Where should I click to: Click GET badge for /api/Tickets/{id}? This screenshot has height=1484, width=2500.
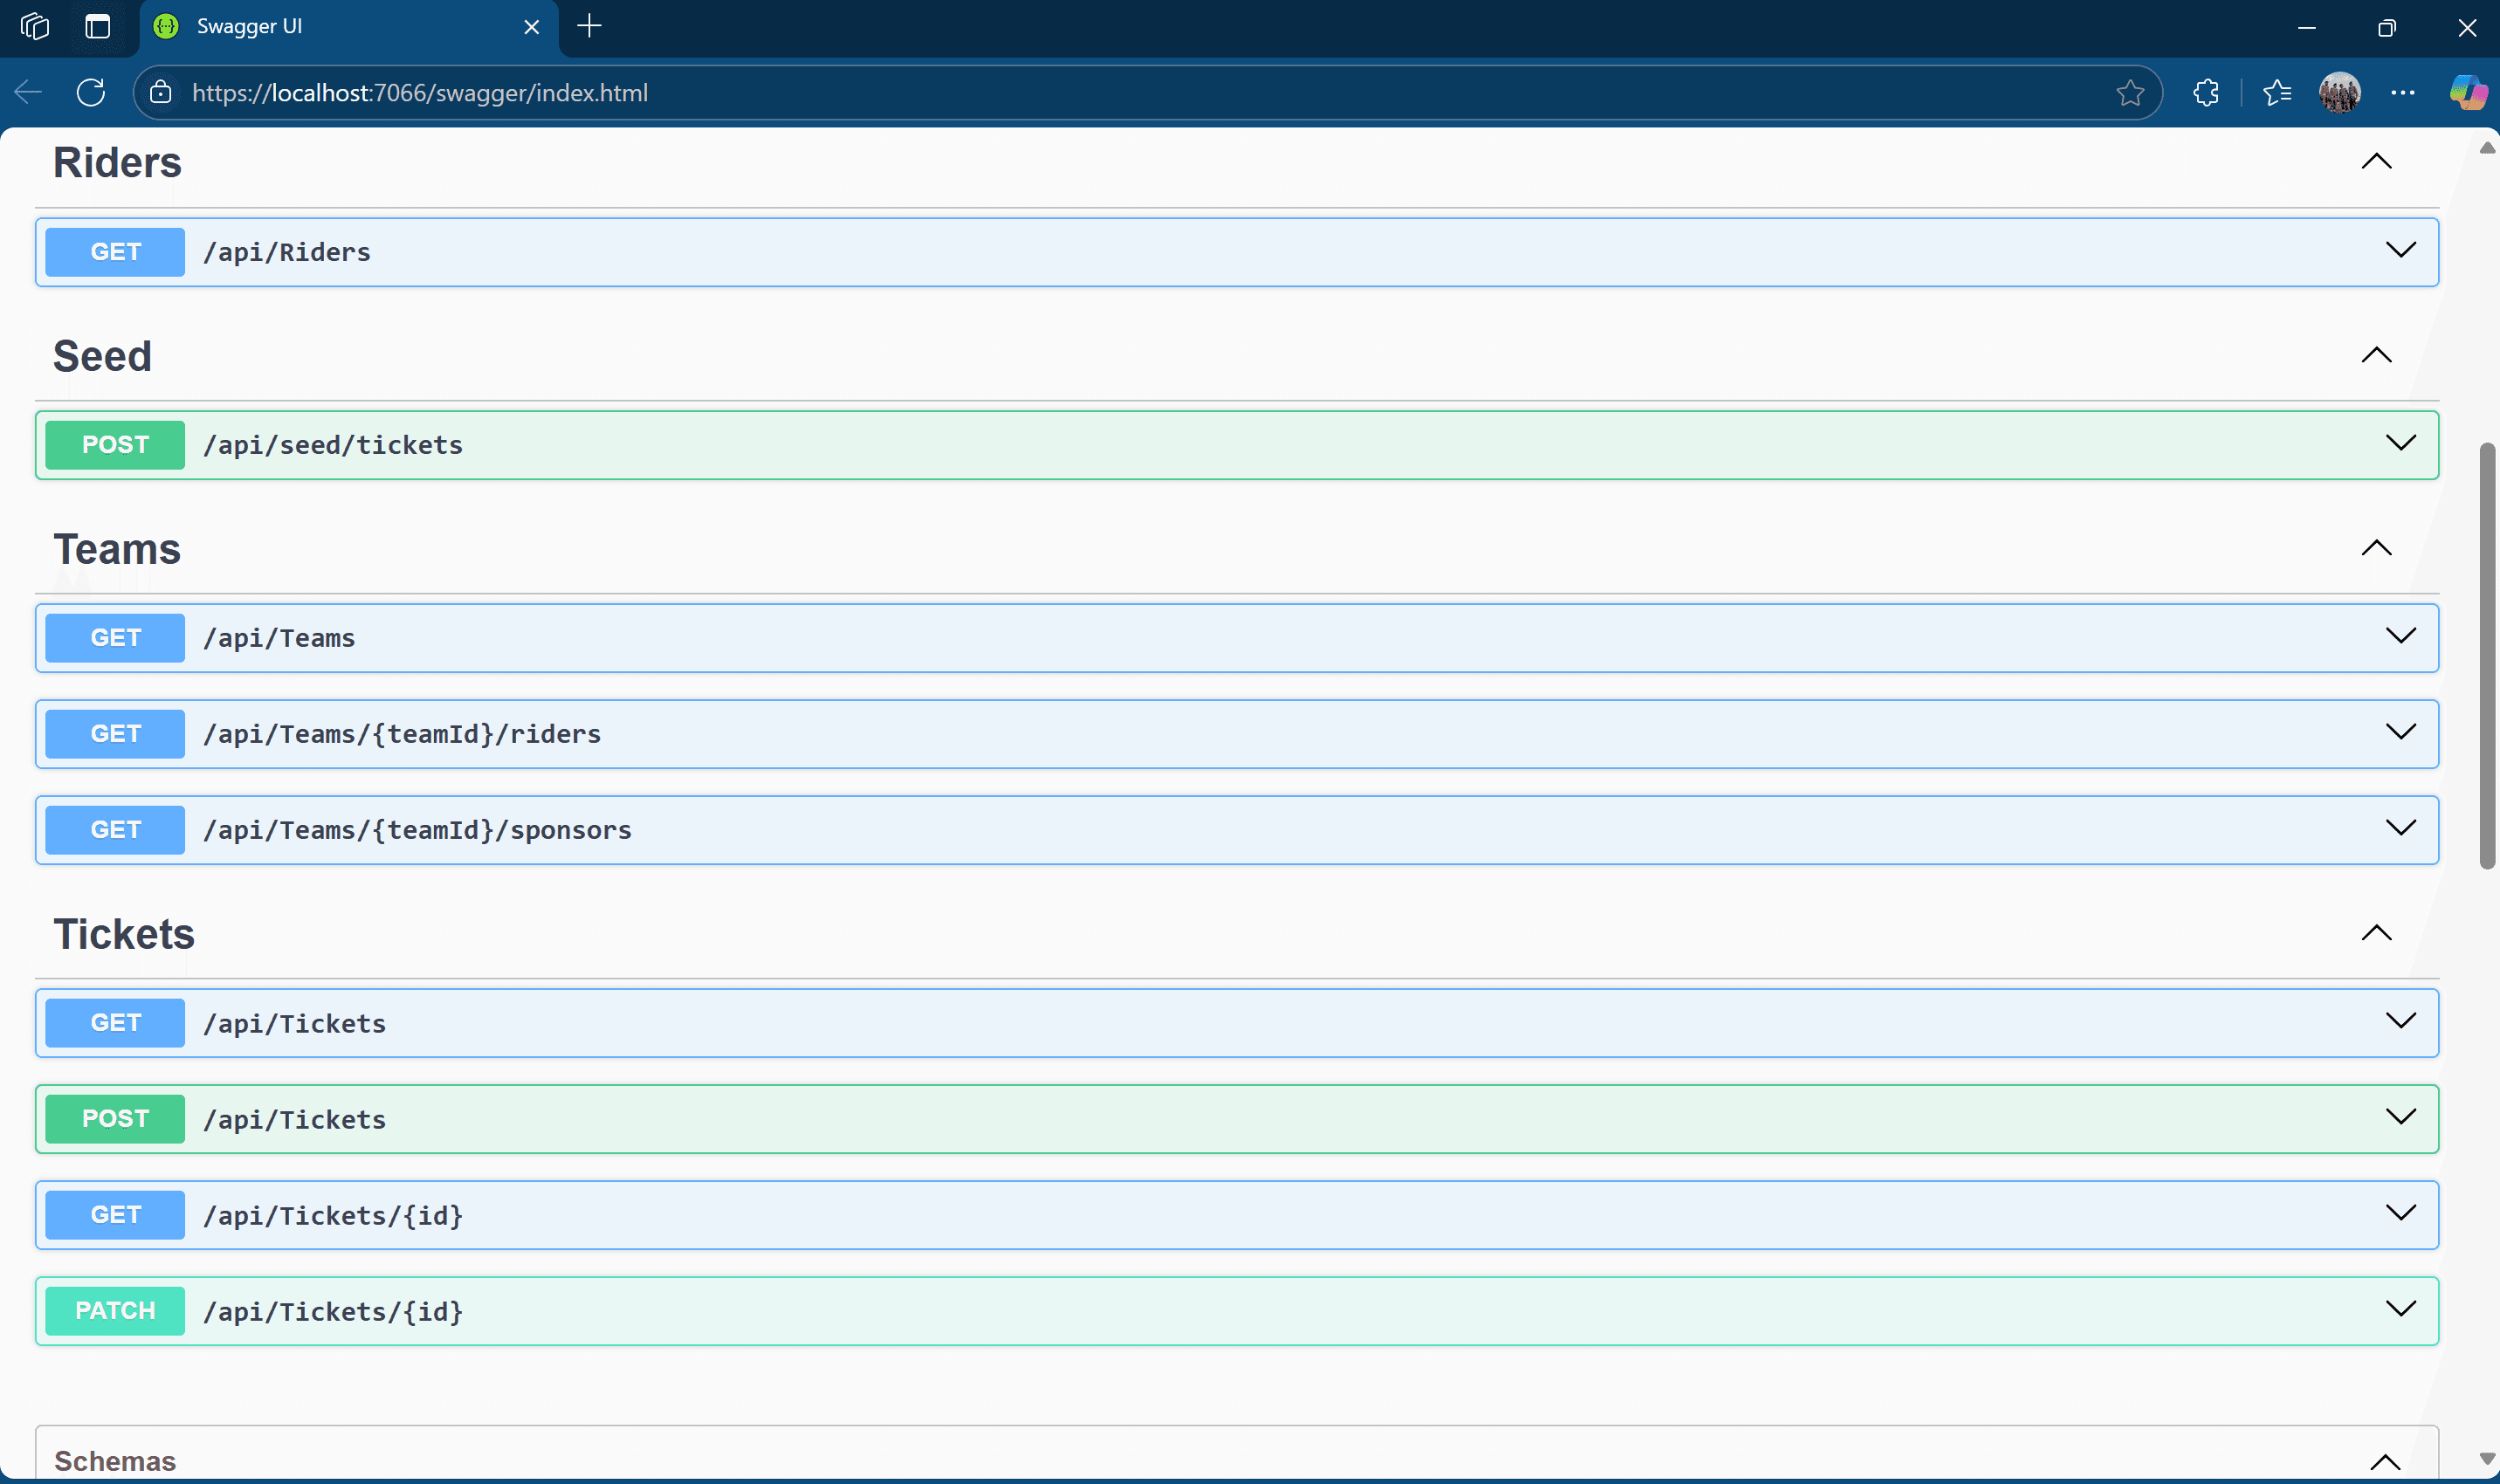[115, 1215]
